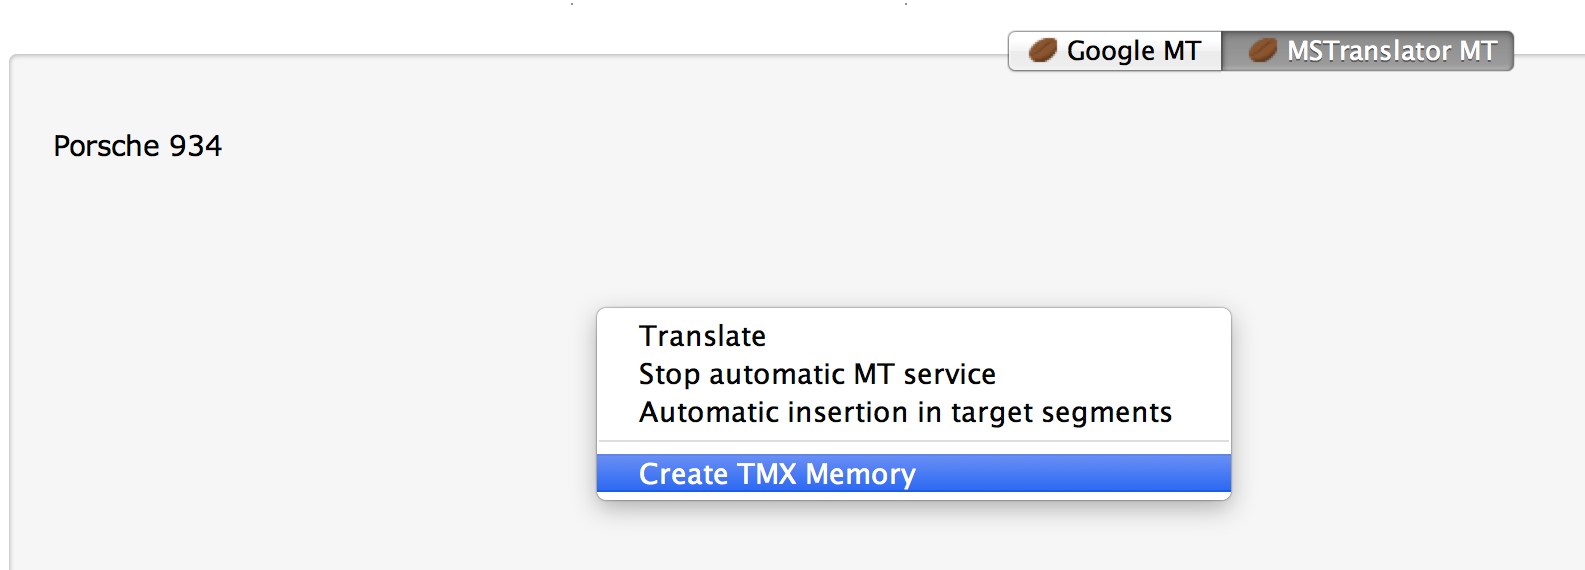Screen dimensions: 1585x570
Task: Click blank pane area right of the popup
Action: [x=1400, y=400]
